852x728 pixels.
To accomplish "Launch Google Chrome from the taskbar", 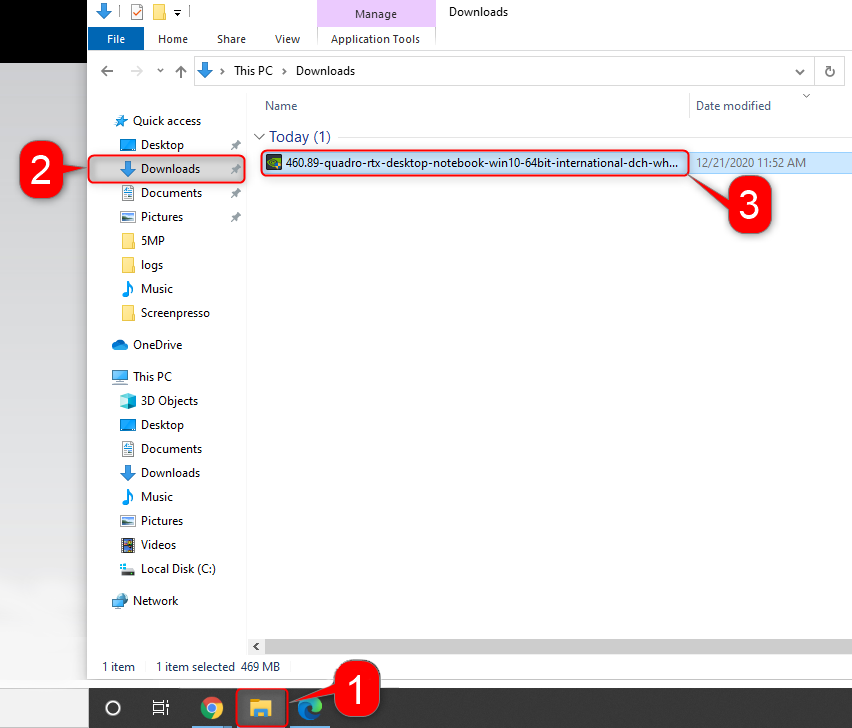I will [211, 708].
